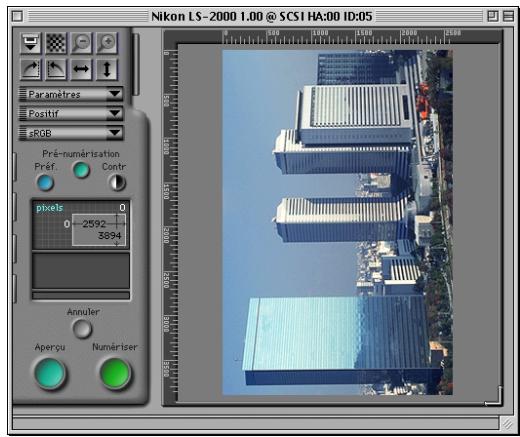Click the vertical drawer handle beside tools
The width and height of the screenshot is (520, 437).
click(x=136, y=64)
